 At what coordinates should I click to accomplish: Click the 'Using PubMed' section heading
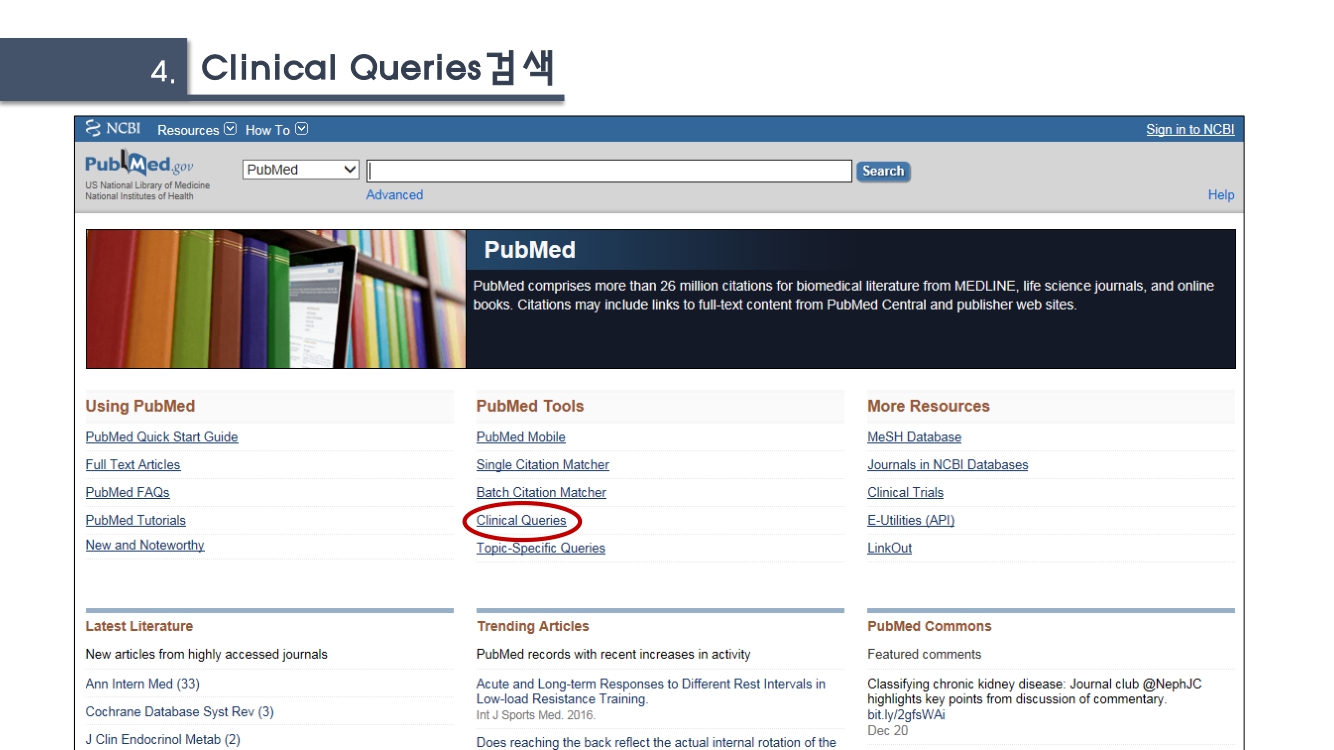tap(140, 406)
